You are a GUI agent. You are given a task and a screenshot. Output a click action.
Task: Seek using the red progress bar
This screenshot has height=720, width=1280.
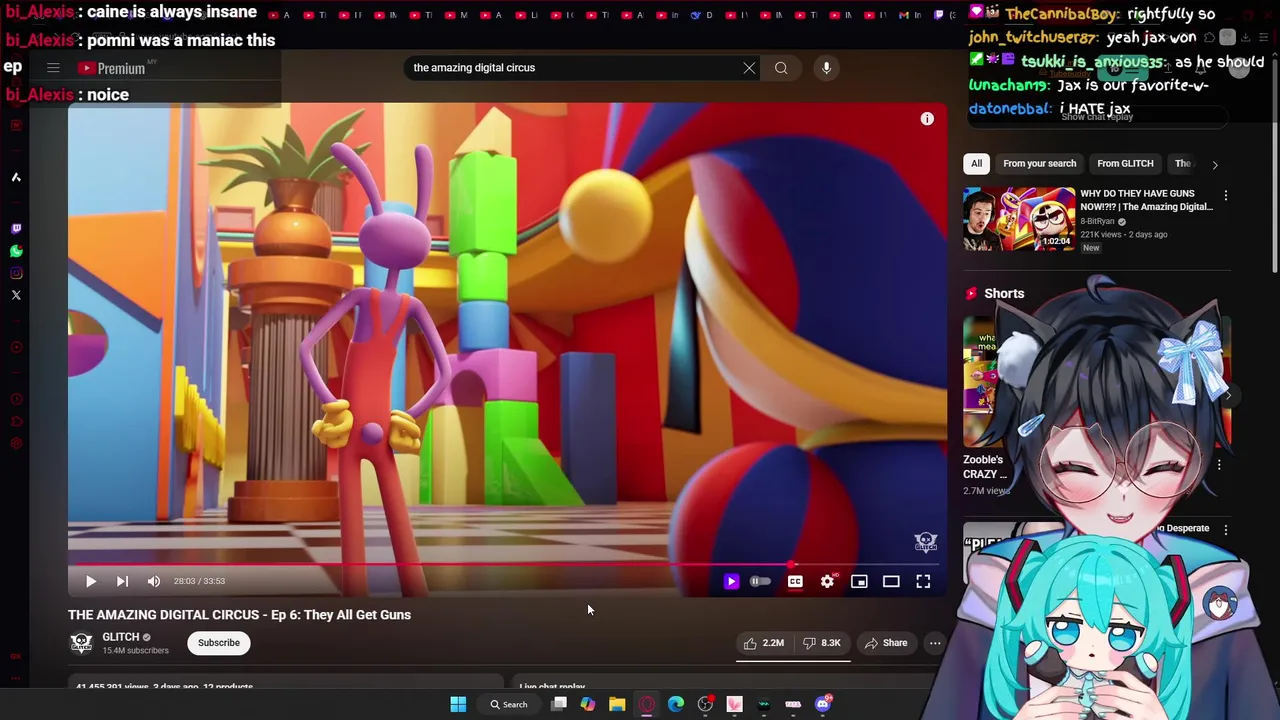tap(508, 565)
